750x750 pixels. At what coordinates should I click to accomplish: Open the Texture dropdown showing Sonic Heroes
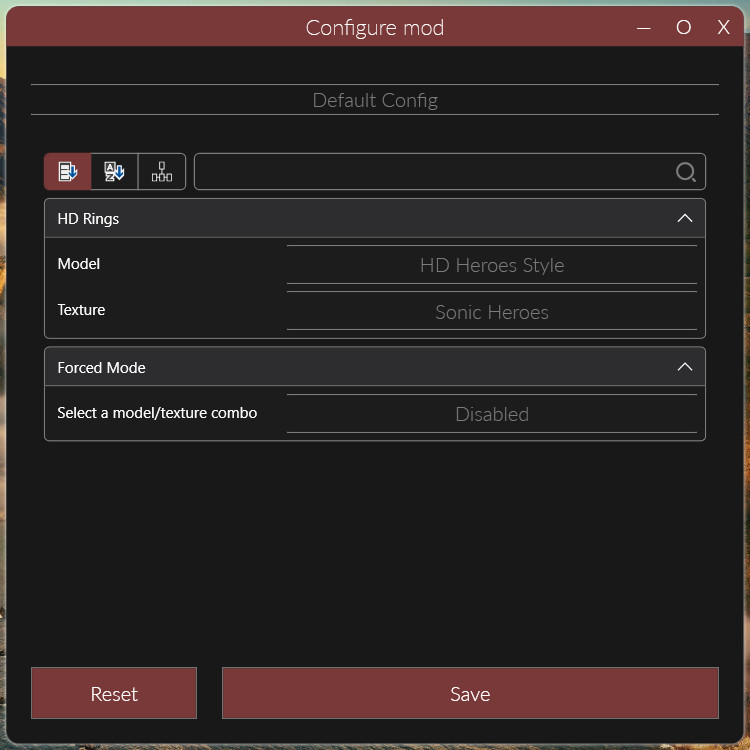coord(491,312)
